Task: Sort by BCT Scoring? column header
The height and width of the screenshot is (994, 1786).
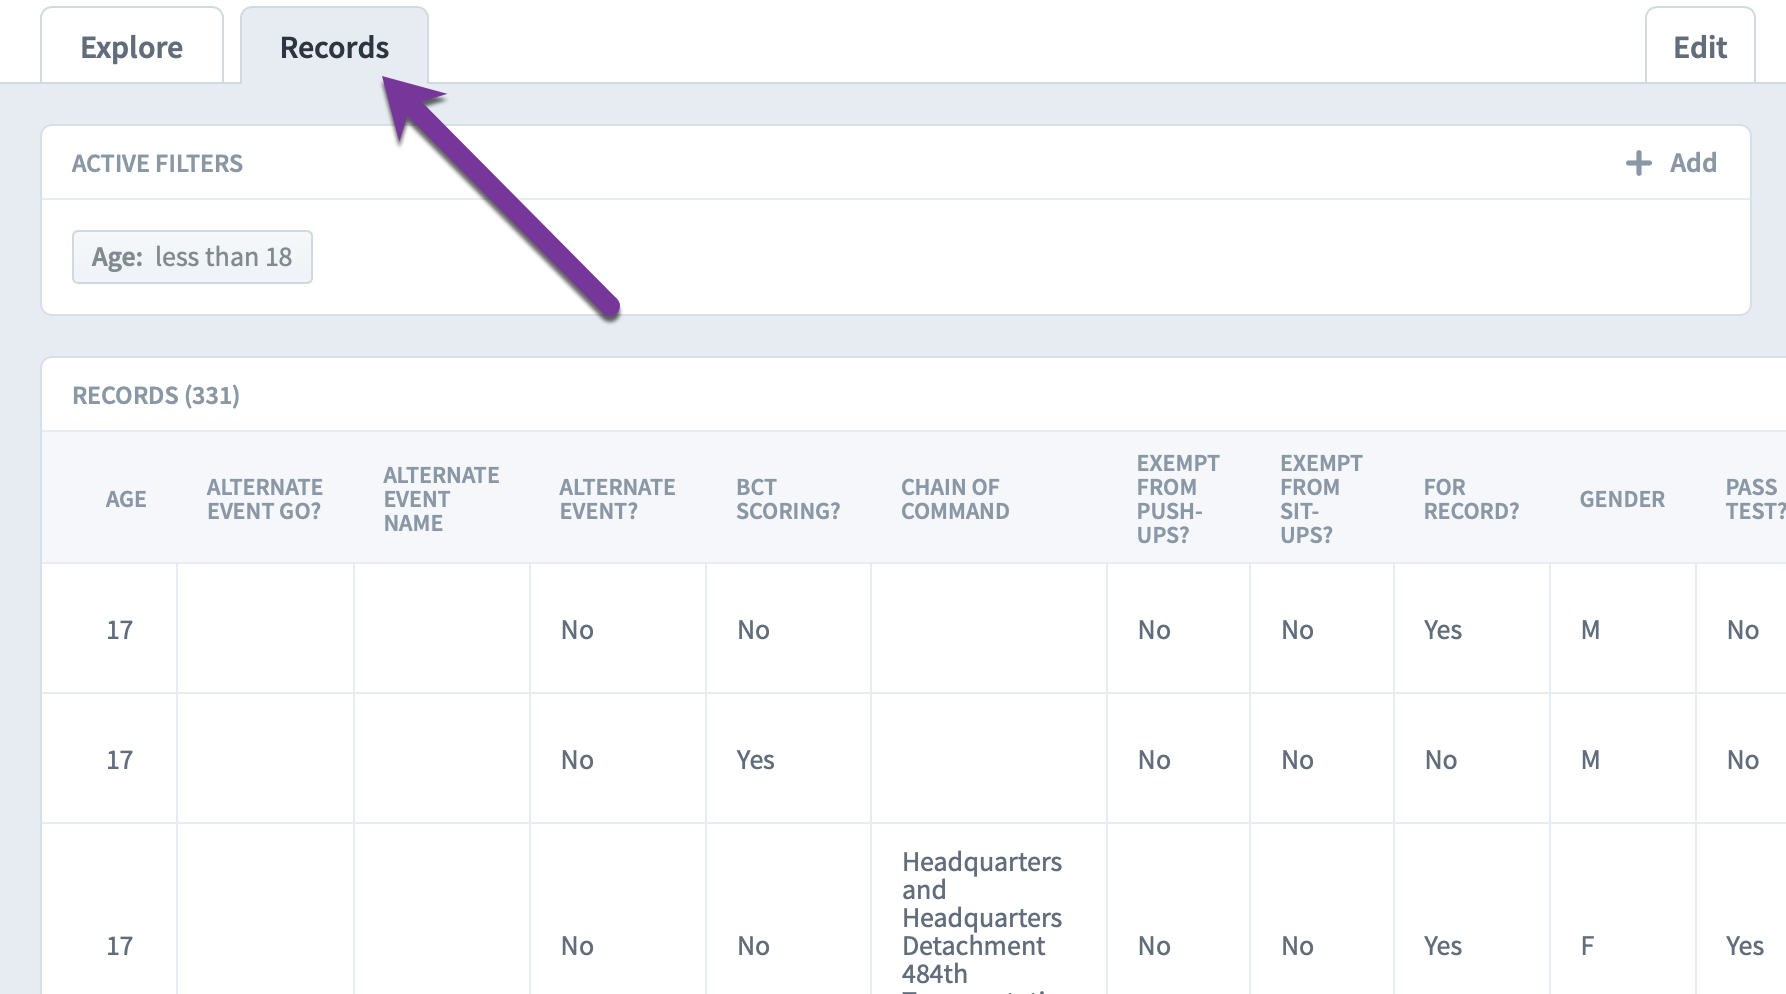Action: (x=787, y=499)
